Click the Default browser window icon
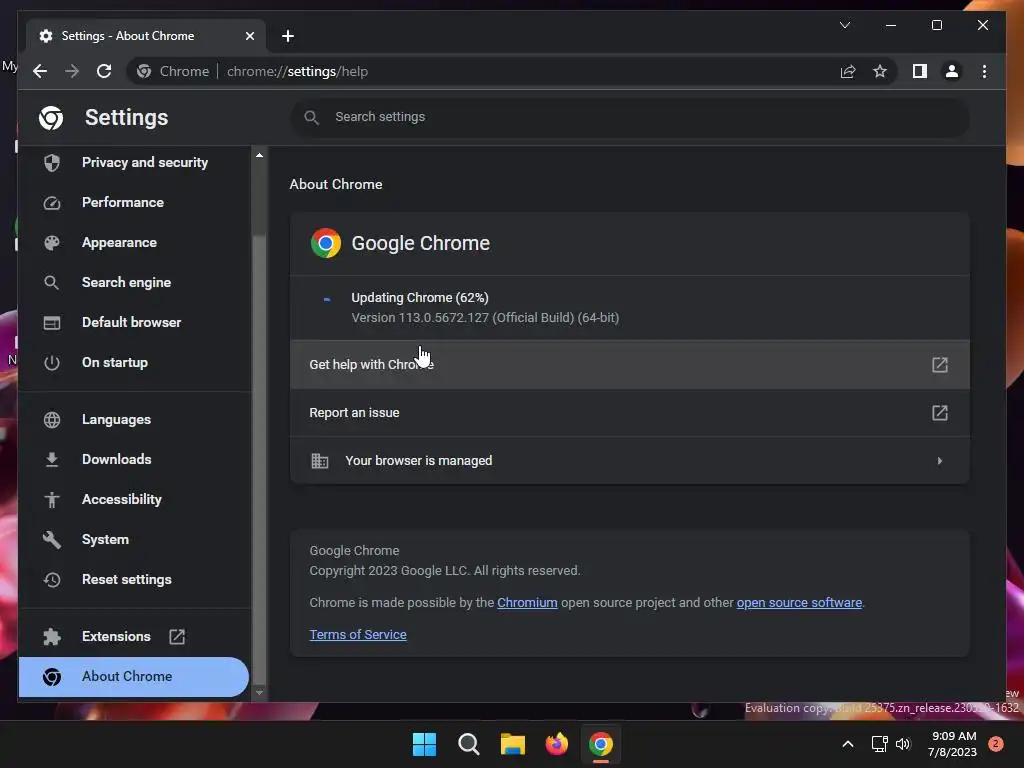The width and height of the screenshot is (1024, 768). [52, 323]
